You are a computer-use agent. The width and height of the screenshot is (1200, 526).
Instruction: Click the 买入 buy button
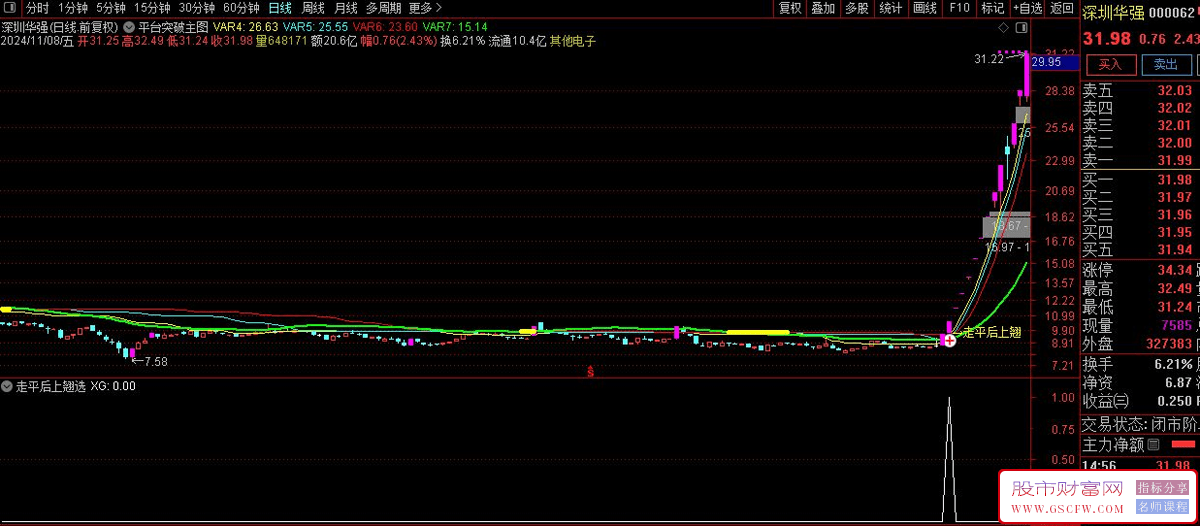coord(1111,65)
